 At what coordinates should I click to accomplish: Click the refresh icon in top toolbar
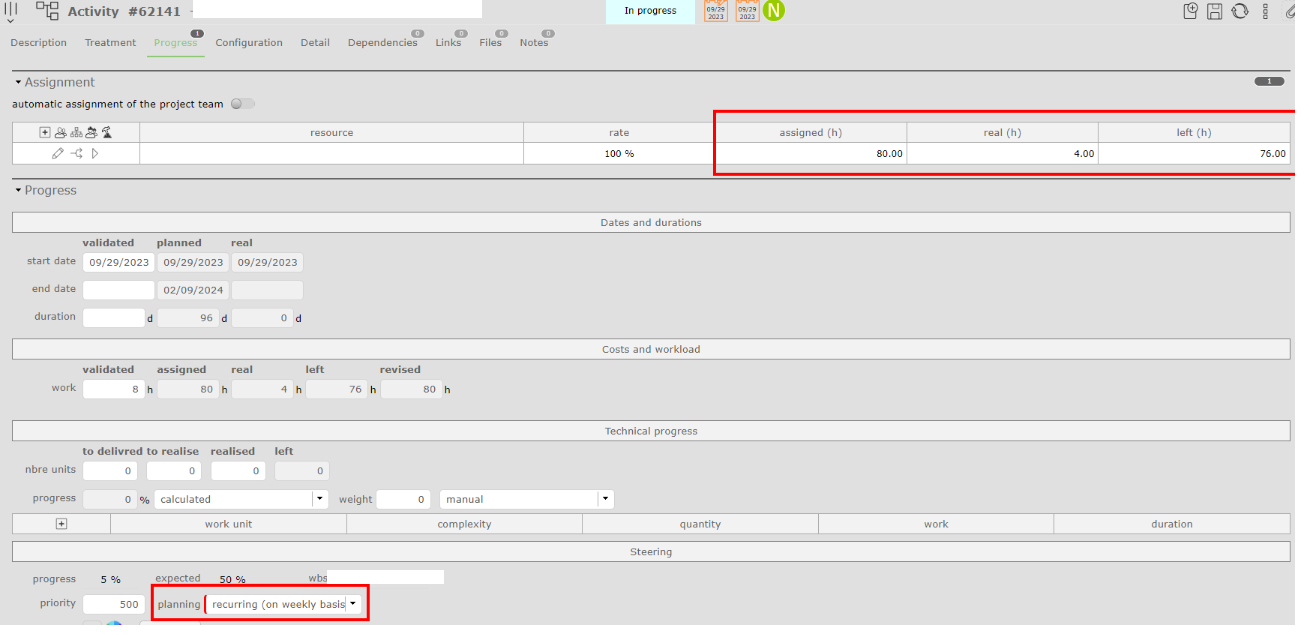click(1240, 11)
